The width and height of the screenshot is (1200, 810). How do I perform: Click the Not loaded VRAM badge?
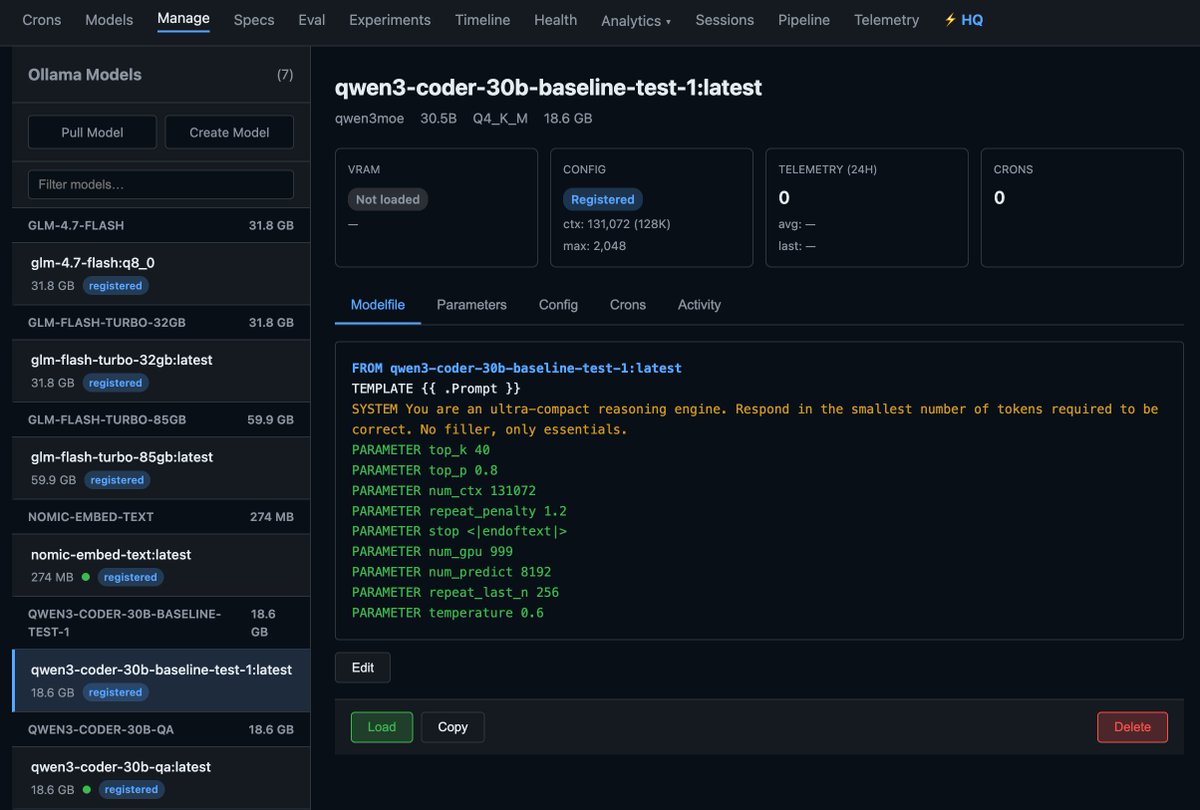388,199
